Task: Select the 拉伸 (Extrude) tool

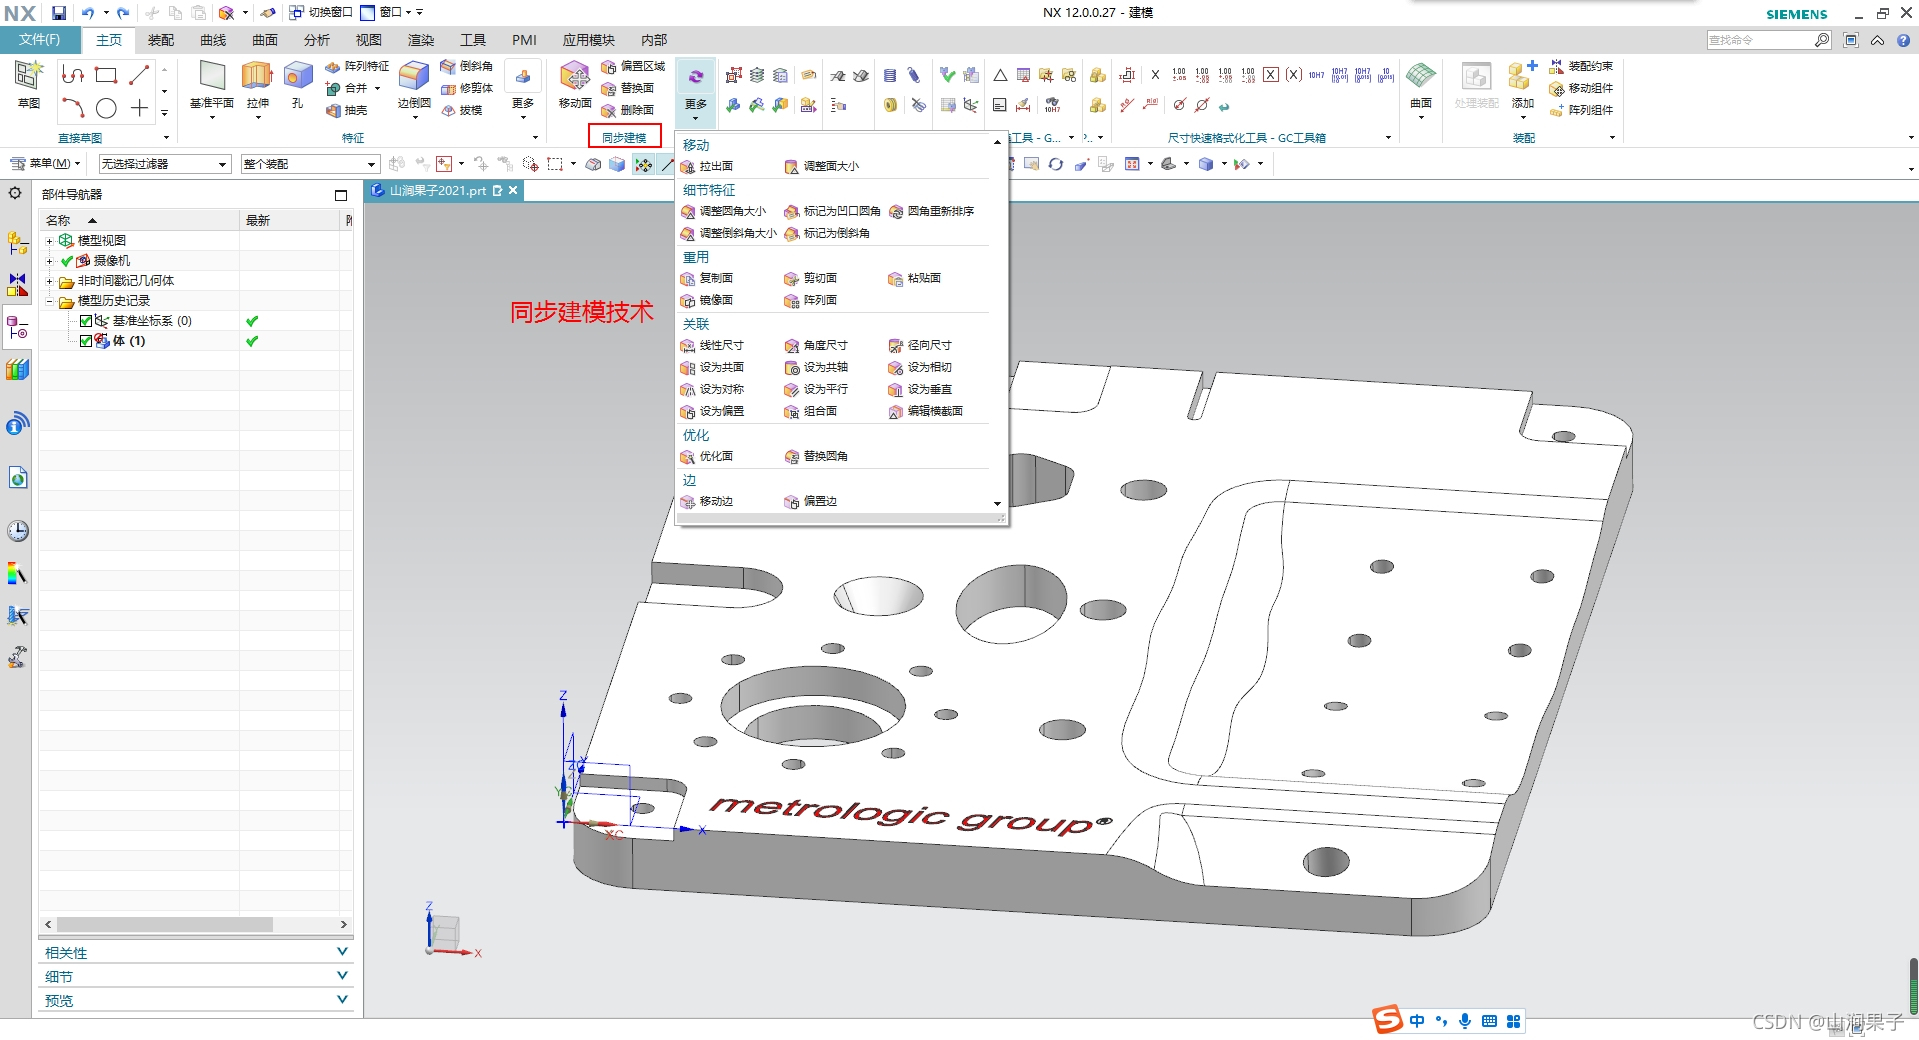Action: pyautogui.click(x=257, y=84)
